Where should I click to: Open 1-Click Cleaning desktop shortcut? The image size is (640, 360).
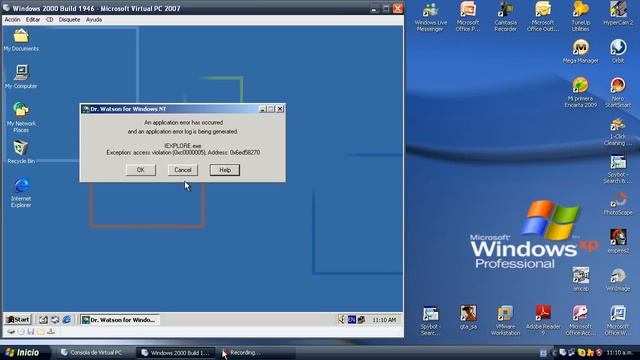[x=618, y=132]
